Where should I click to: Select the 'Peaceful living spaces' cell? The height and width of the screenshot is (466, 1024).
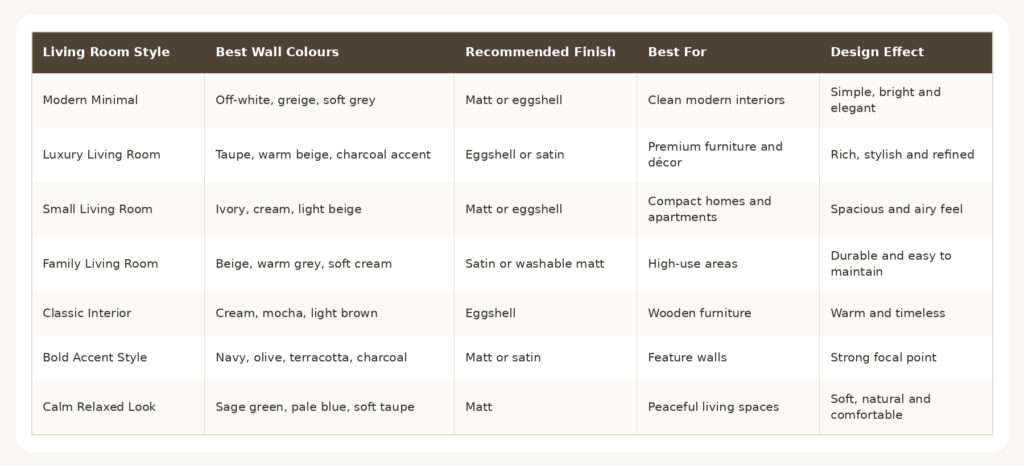tap(728, 407)
